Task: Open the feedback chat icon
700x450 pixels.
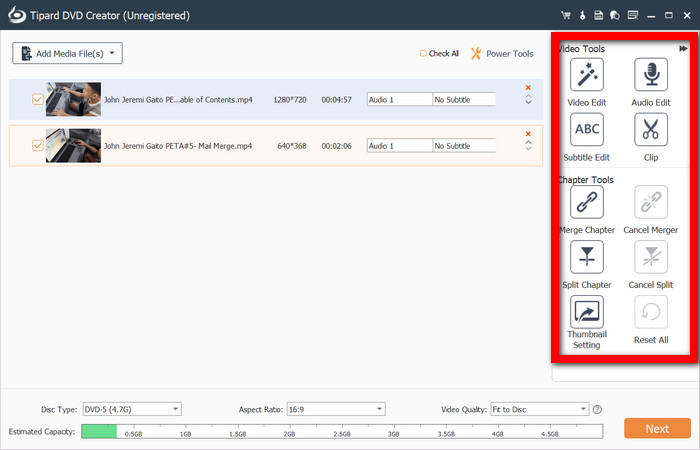Action: tap(615, 15)
